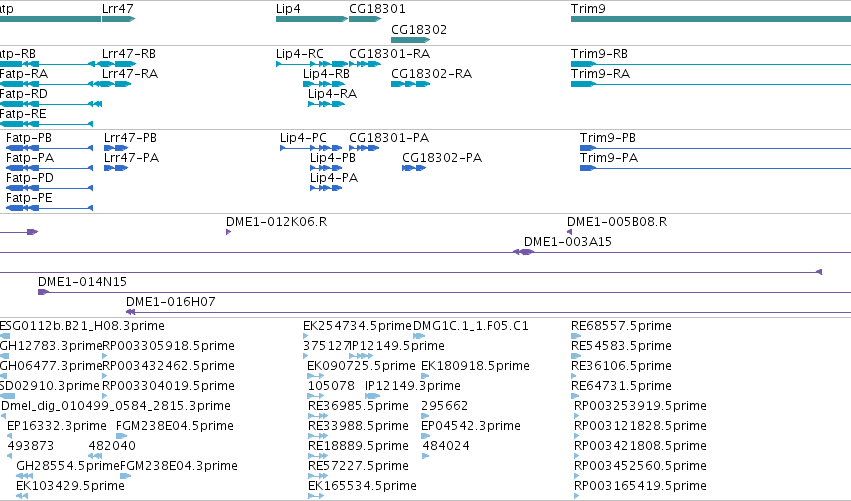The width and height of the screenshot is (851, 501).
Task: Select the Trim9-PB protein feature
Action: [x=715, y=148]
